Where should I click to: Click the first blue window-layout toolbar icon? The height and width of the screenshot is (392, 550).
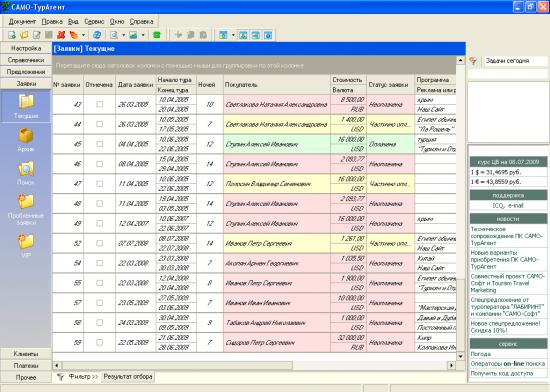[223, 35]
